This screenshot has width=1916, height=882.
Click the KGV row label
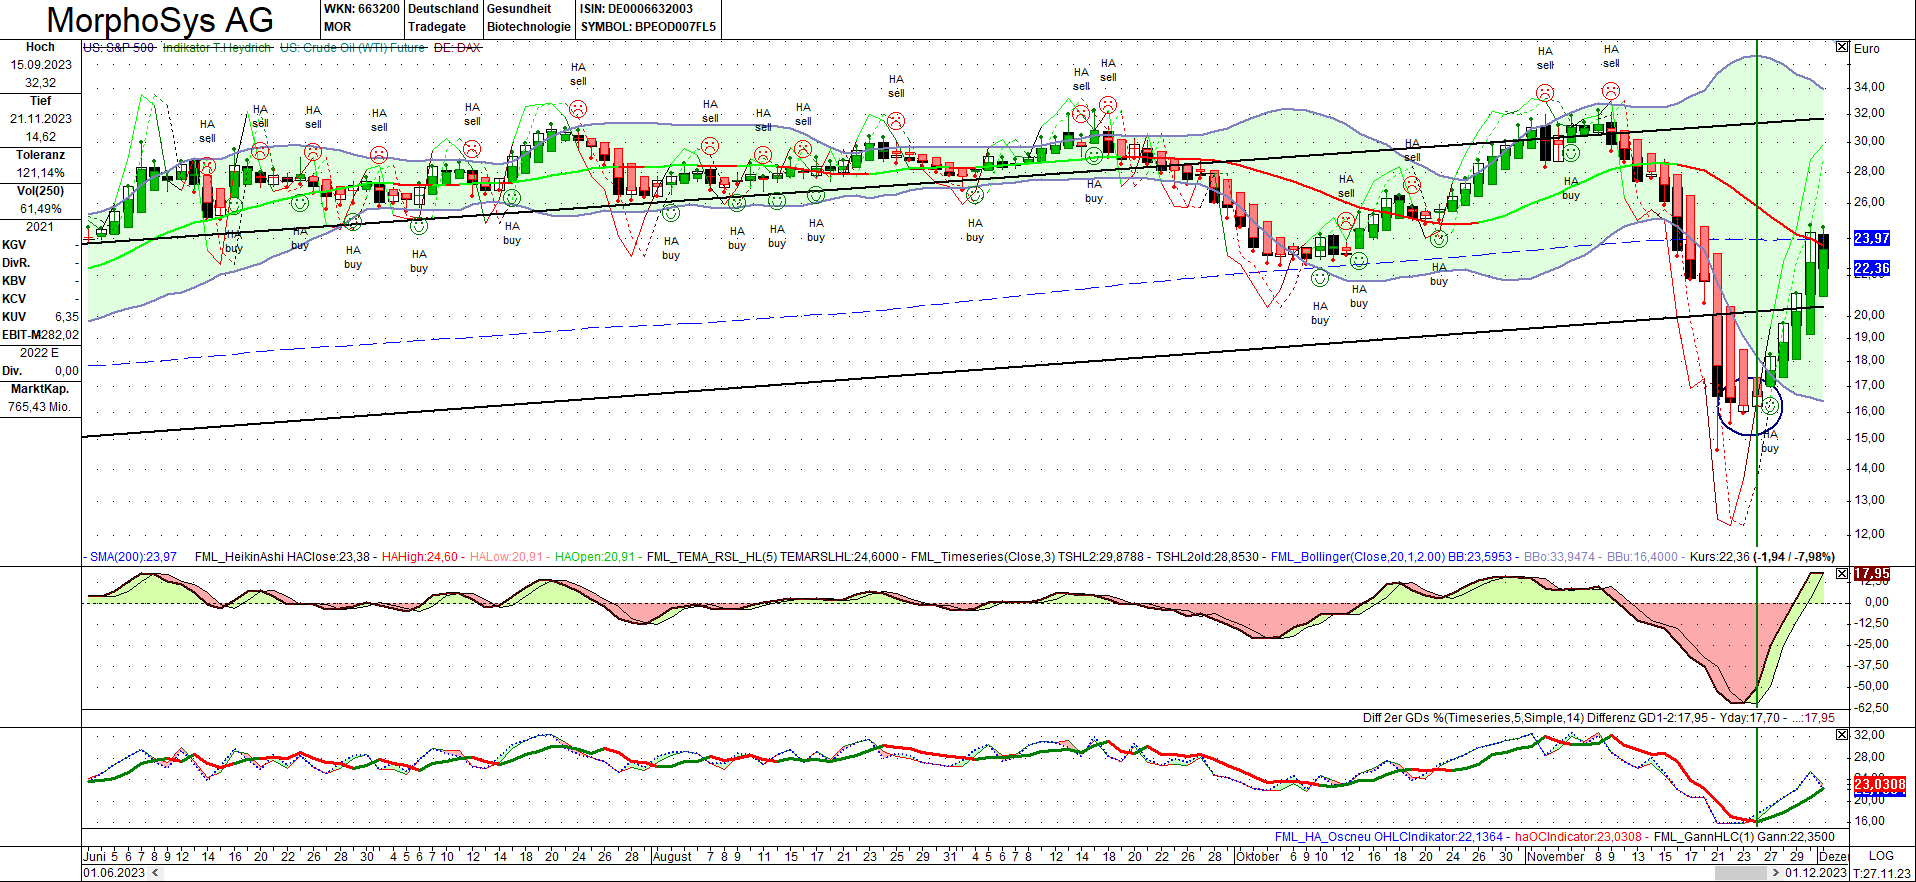[14, 245]
